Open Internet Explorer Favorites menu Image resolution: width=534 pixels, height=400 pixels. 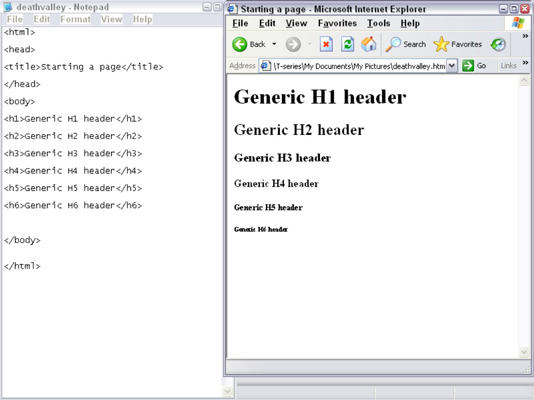(x=337, y=23)
